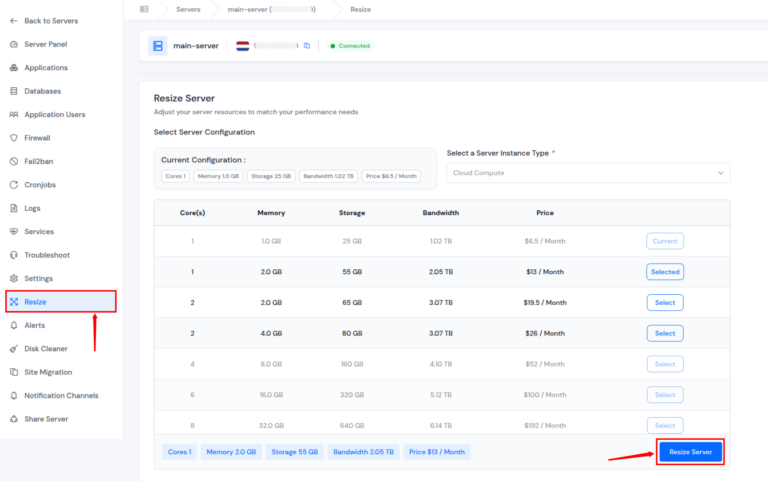Open the Cronjobs section

[x=40, y=185]
